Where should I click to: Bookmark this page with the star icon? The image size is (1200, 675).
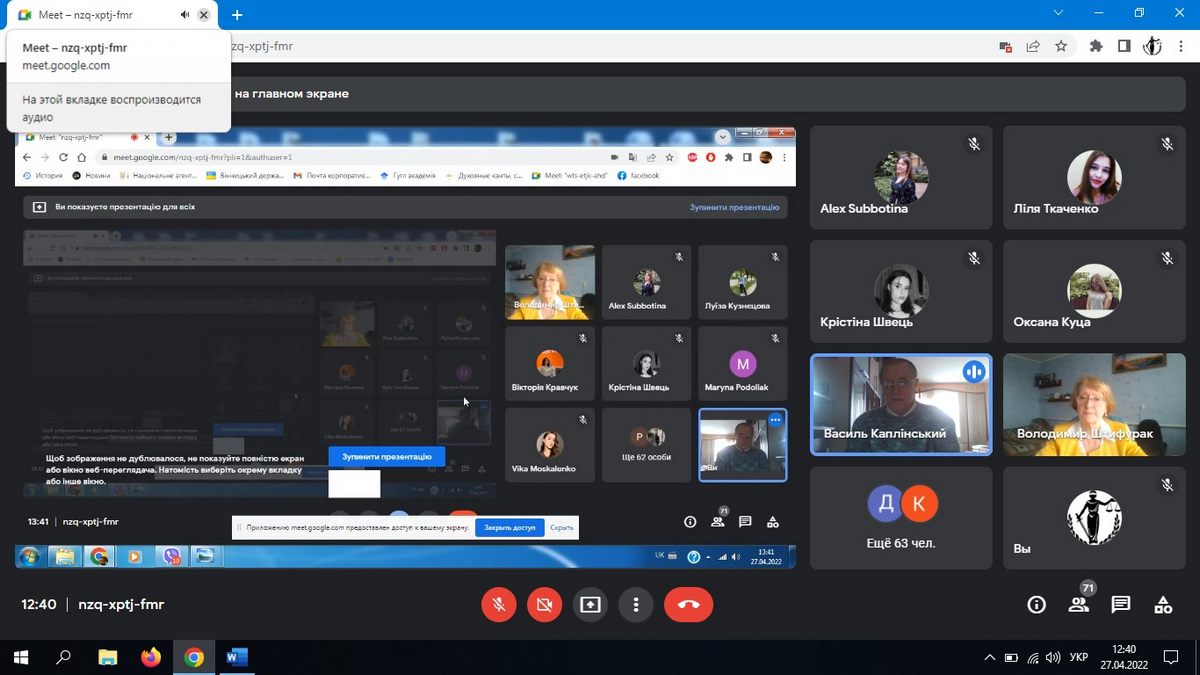click(x=1061, y=46)
